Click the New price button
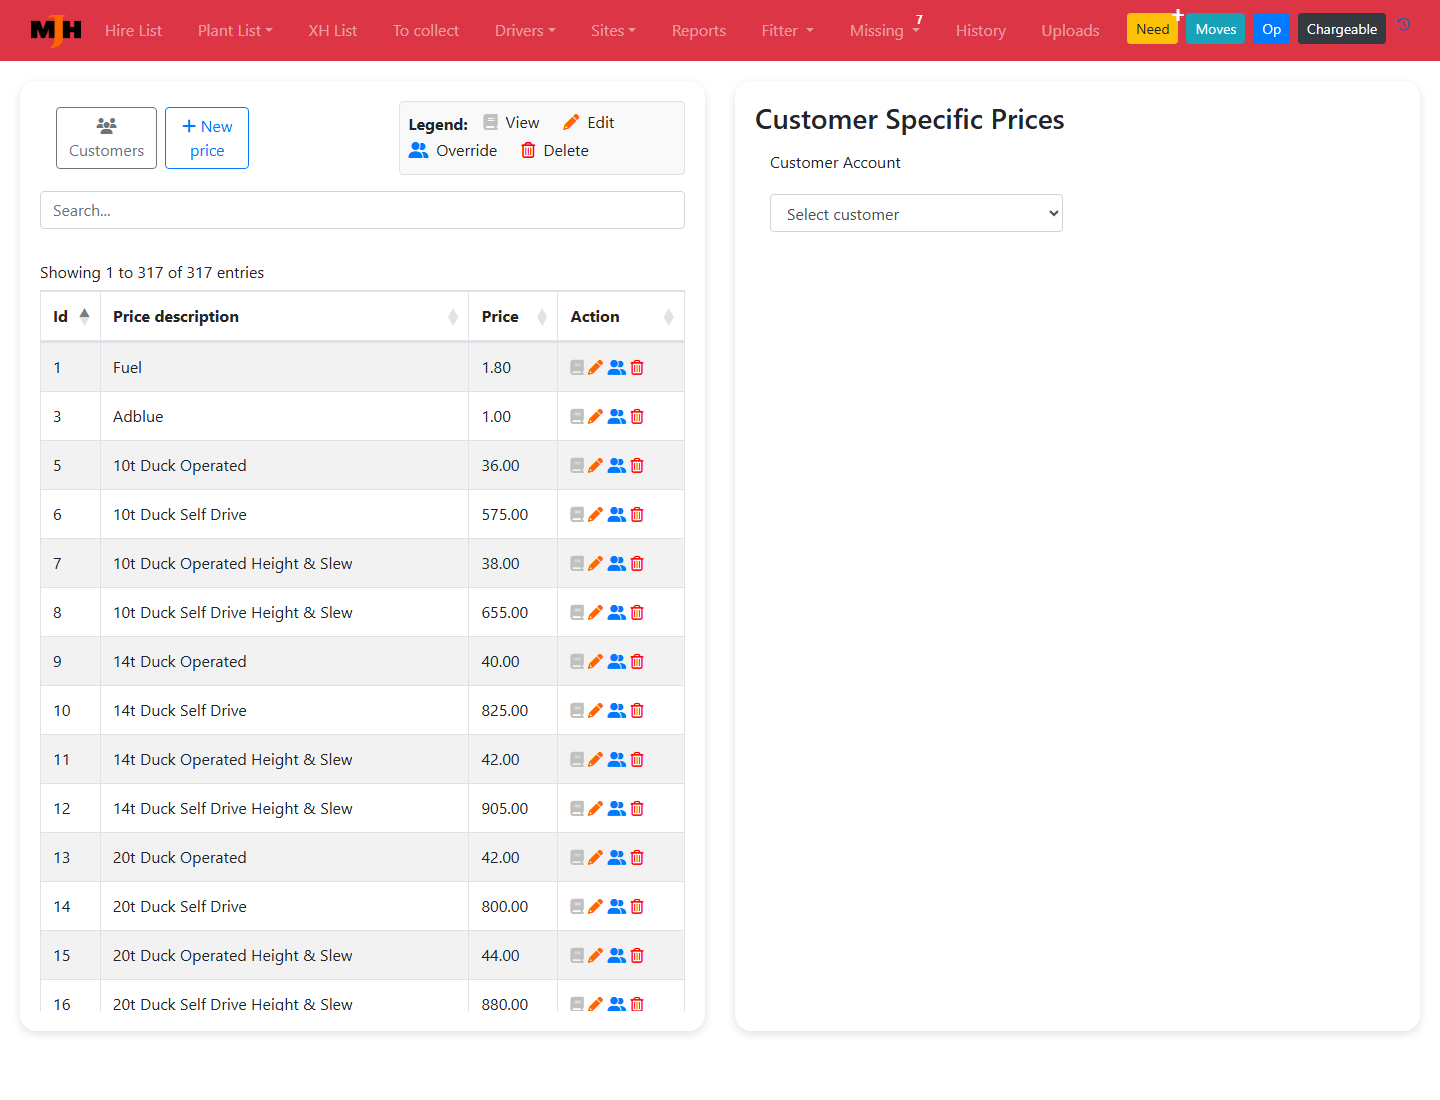Image resolution: width=1440 pixels, height=1100 pixels. (207, 138)
